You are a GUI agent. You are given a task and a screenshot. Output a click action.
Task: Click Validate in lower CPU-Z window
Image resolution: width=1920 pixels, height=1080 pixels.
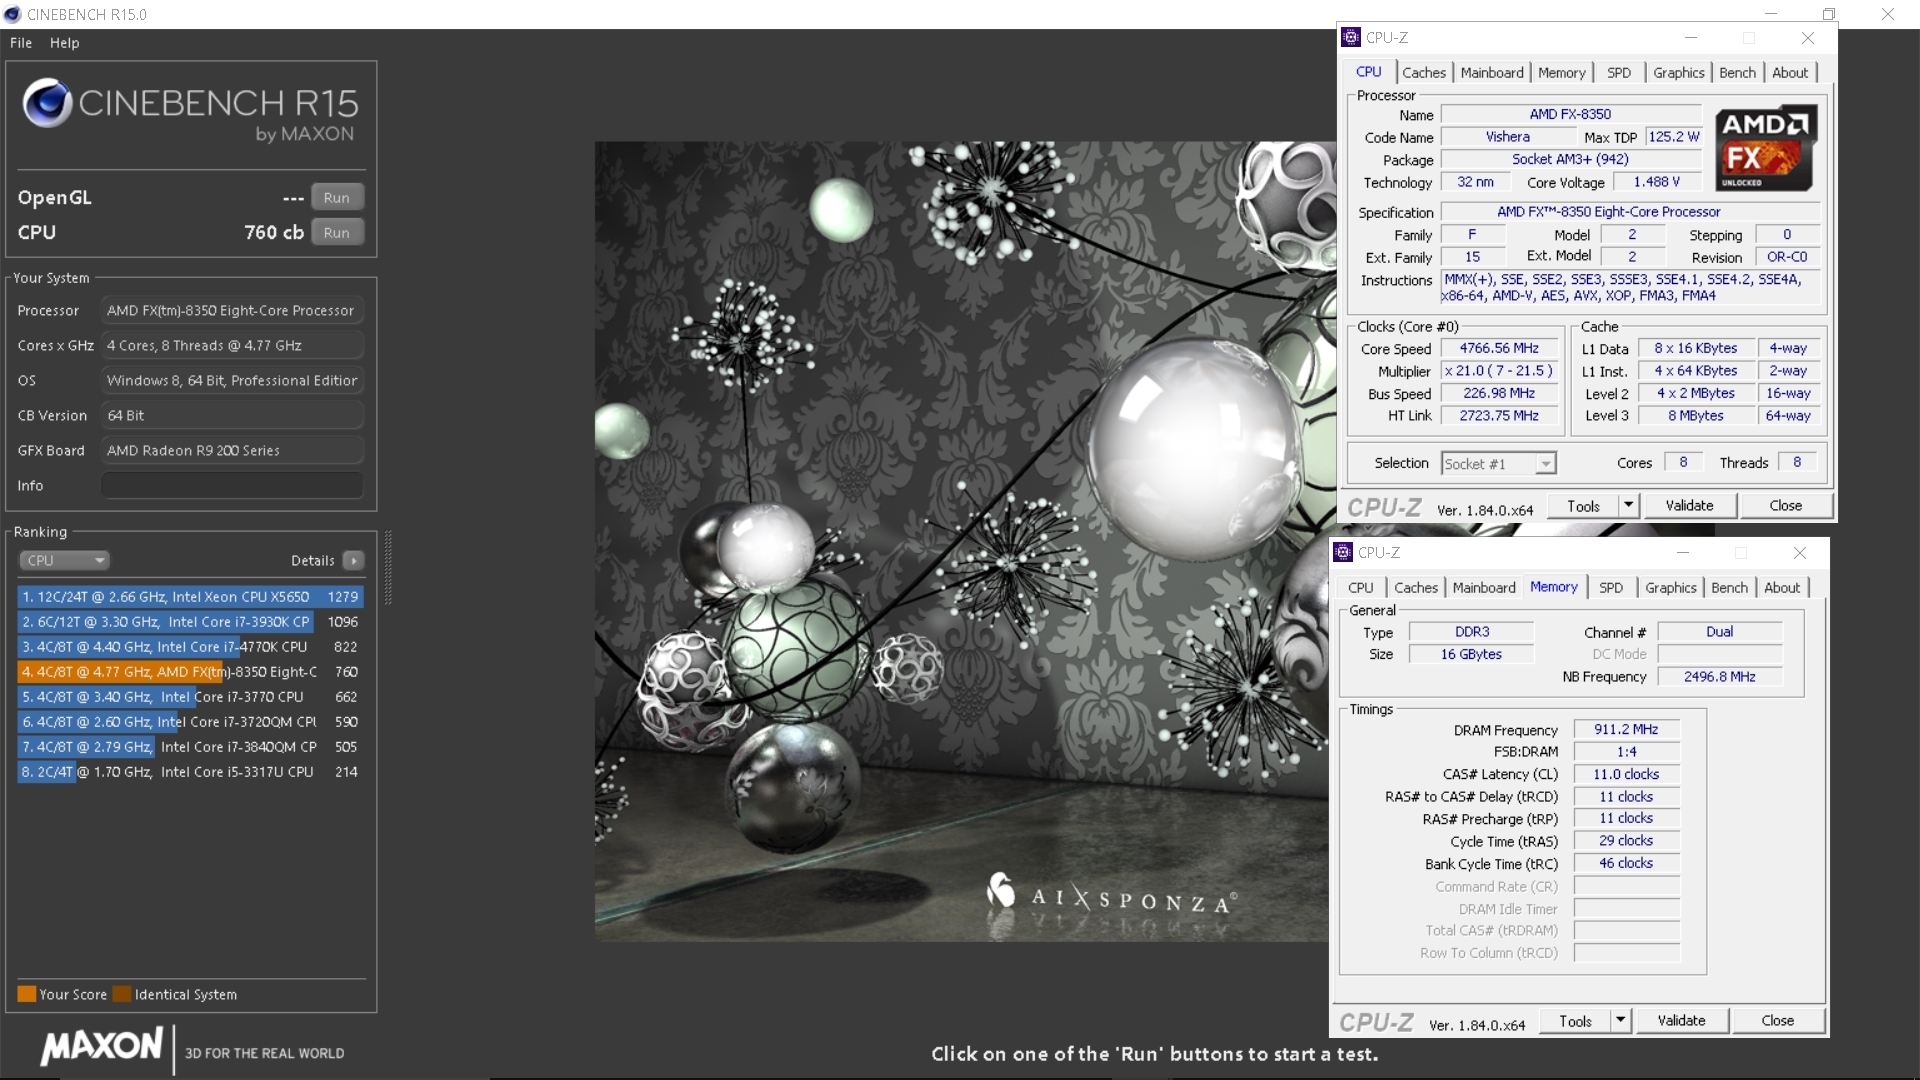point(1682,1021)
